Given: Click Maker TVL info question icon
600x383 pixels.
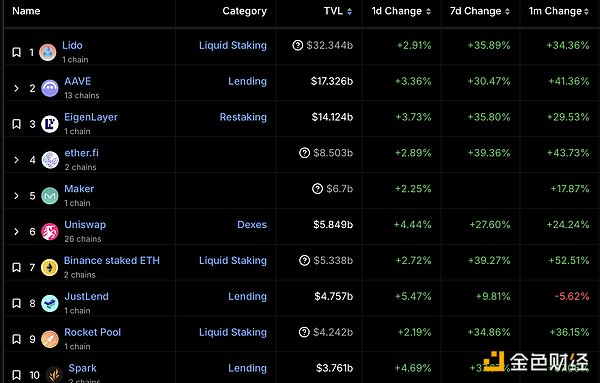Looking at the screenshot, I should click(318, 189).
